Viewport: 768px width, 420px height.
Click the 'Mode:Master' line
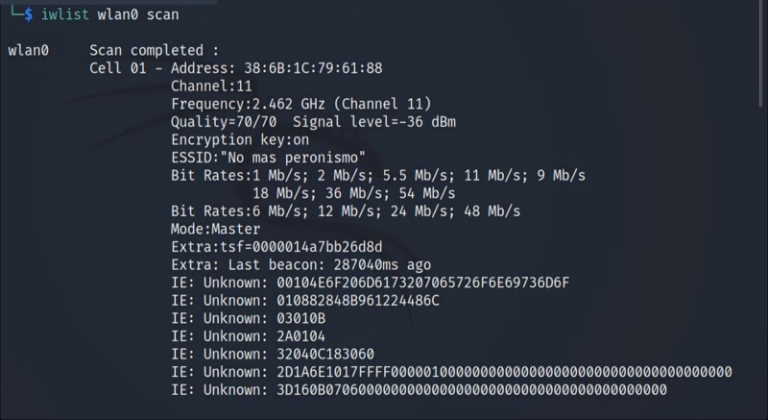[x=215, y=229]
